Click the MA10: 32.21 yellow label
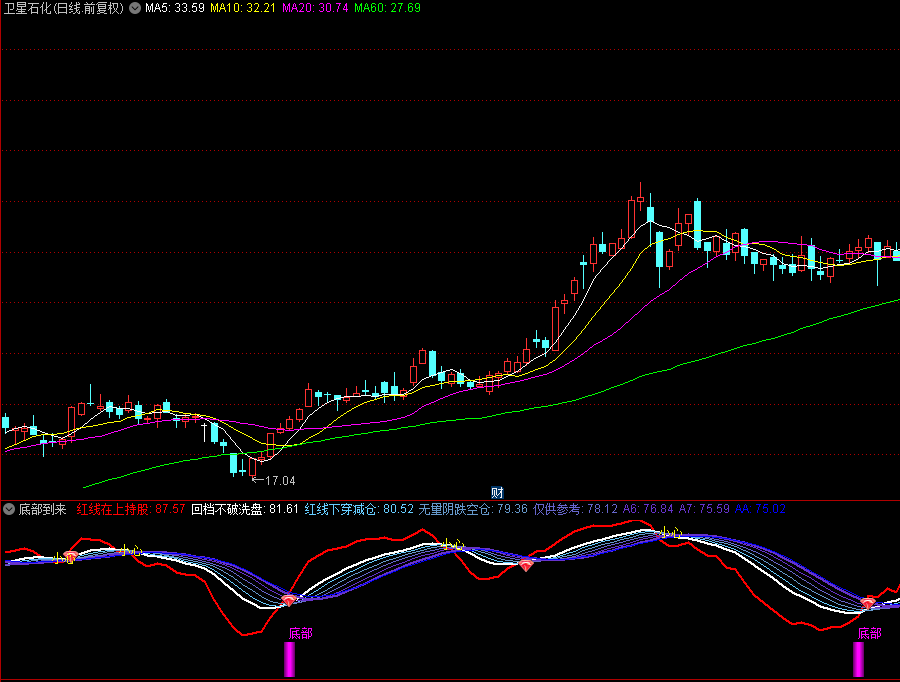Viewport: 900px width, 682px height. [x=243, y=8]
